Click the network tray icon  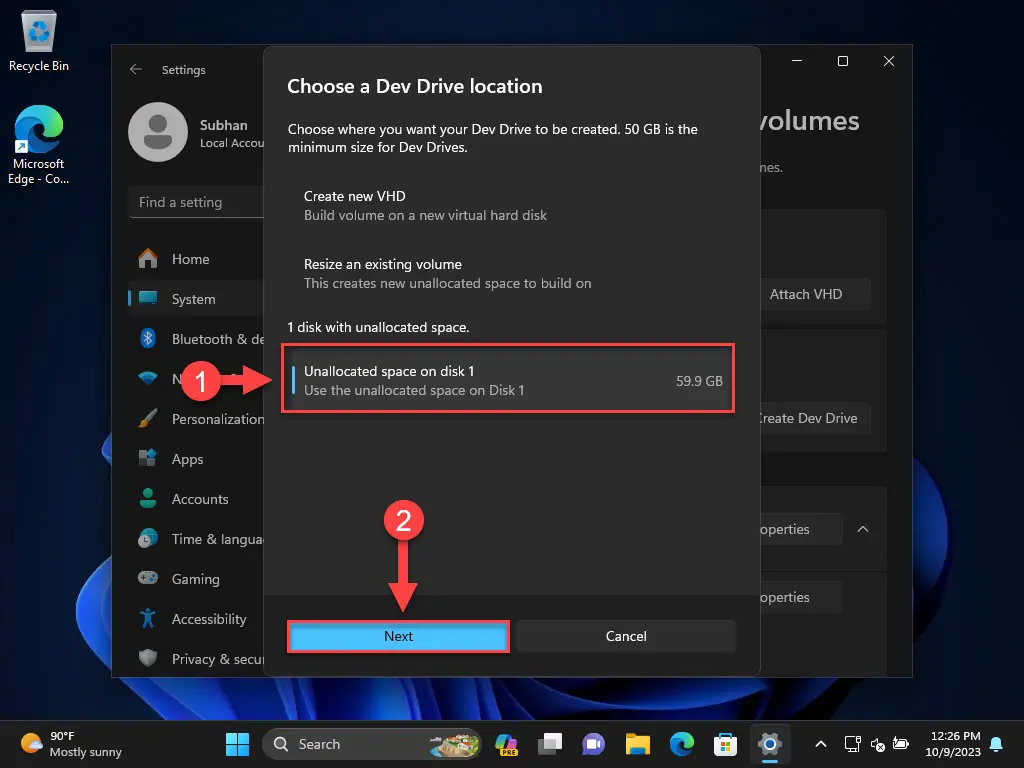click(x=852, y=744)
